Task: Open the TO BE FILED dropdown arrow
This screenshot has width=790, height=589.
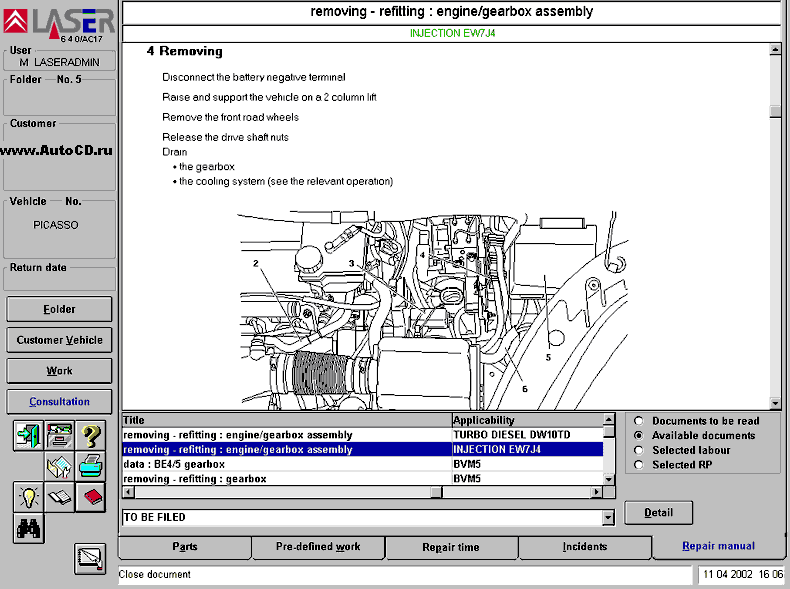Action: (608, 517)
